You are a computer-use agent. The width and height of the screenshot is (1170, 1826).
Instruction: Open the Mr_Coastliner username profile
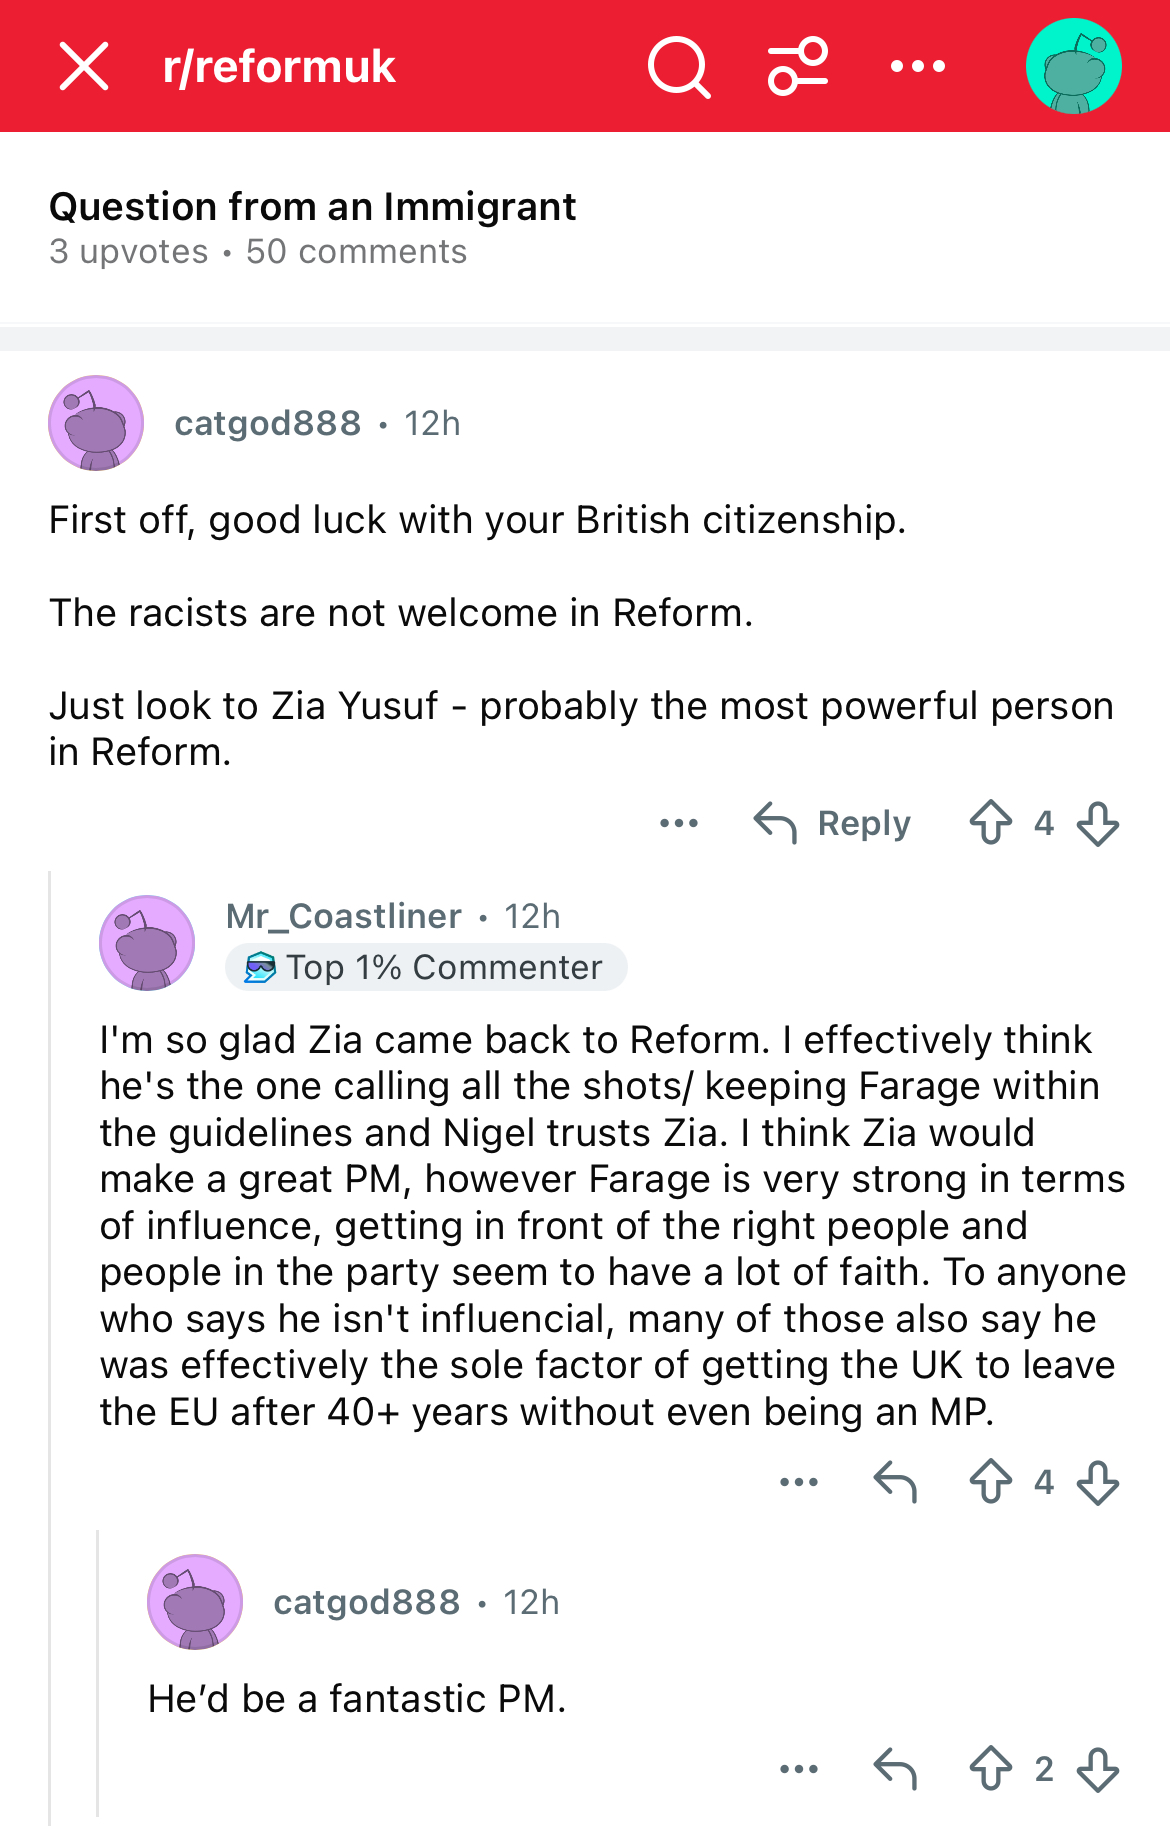coord(344,916)
